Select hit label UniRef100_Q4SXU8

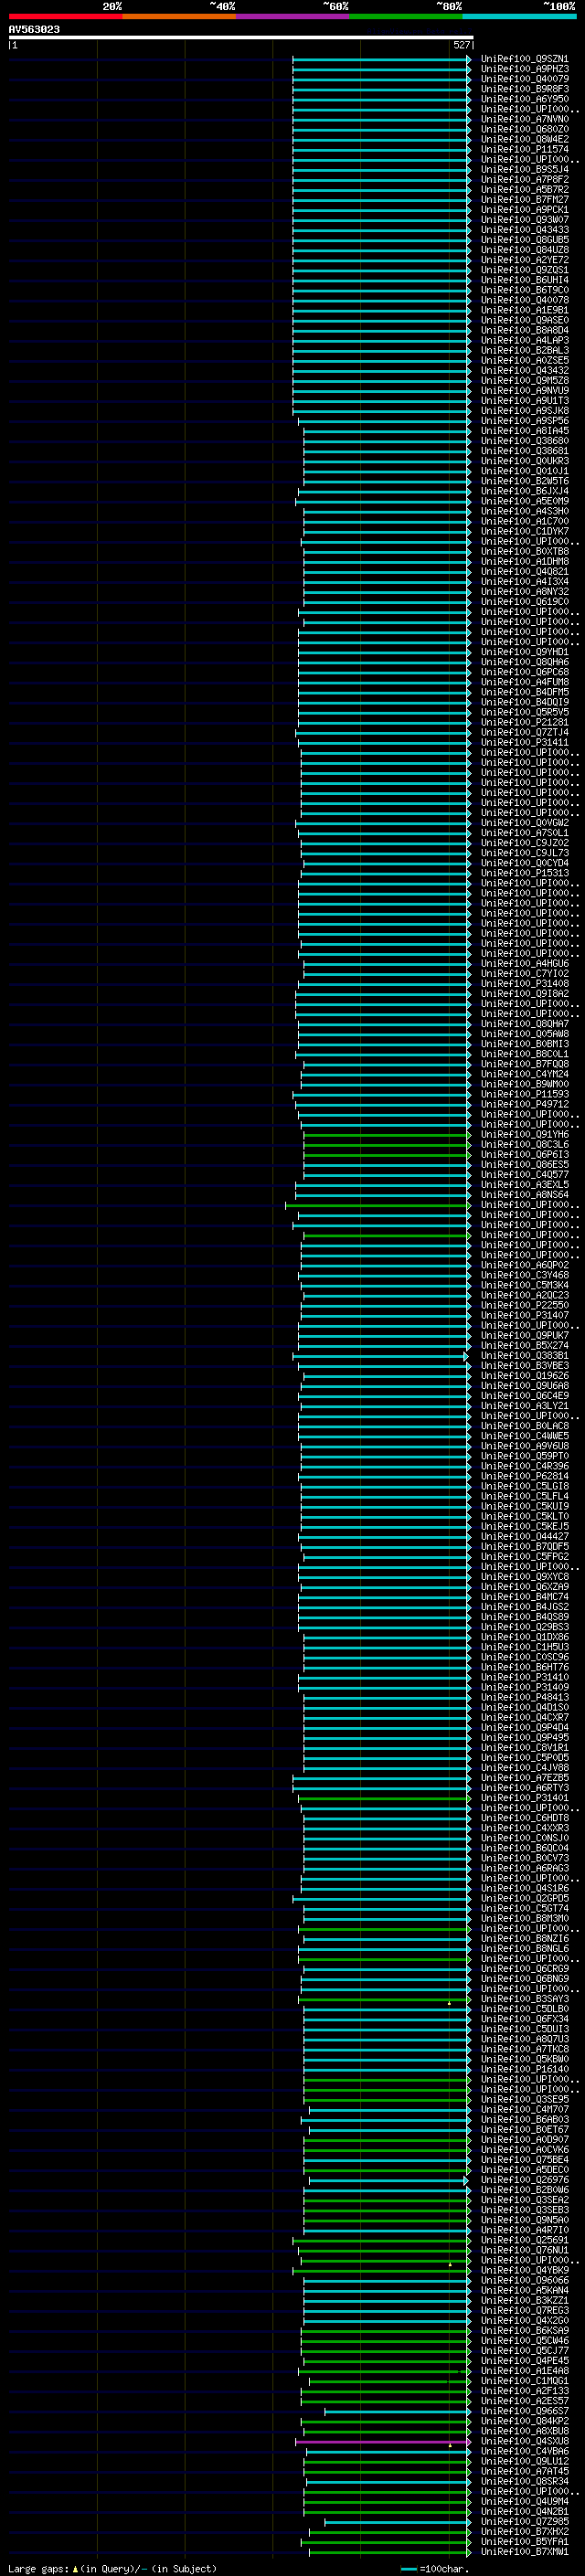coord(525,2441)
